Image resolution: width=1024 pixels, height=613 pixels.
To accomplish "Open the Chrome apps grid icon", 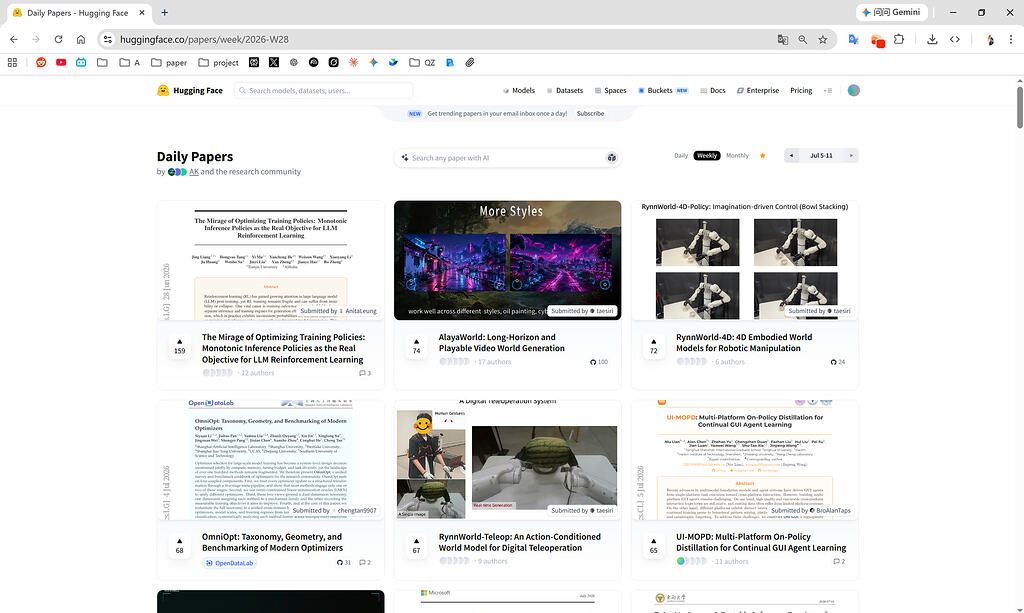I will (12, 63).
